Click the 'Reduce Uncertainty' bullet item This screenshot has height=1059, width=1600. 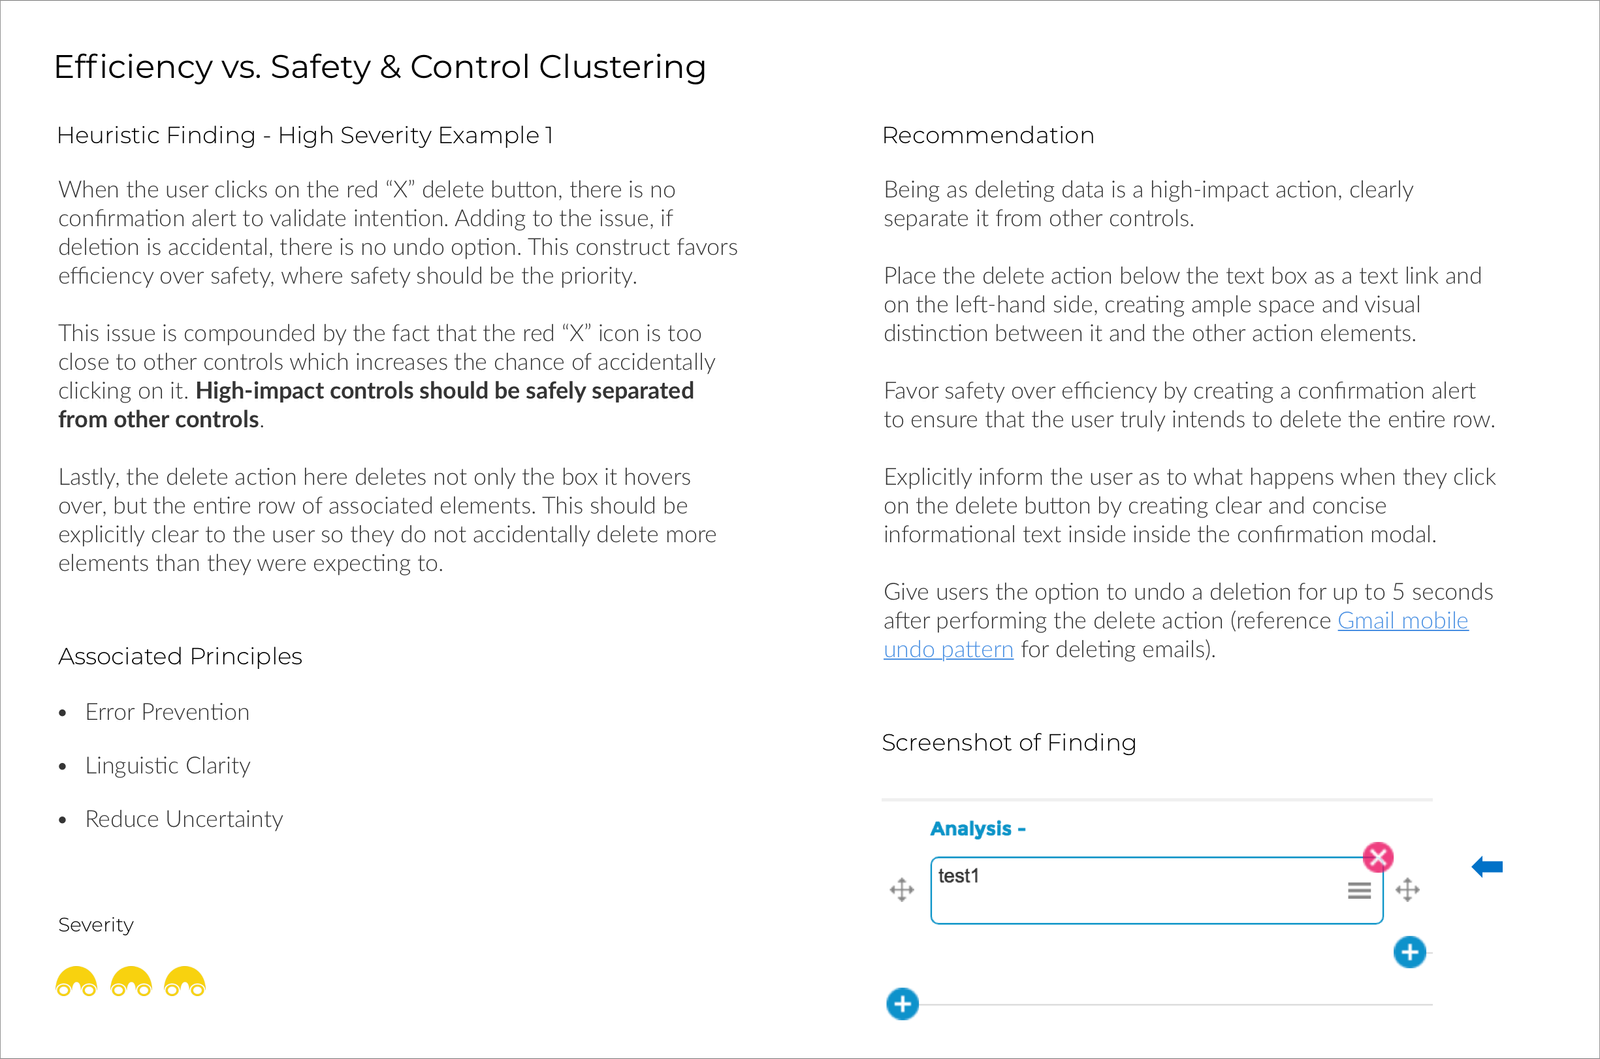click(184, 819)
